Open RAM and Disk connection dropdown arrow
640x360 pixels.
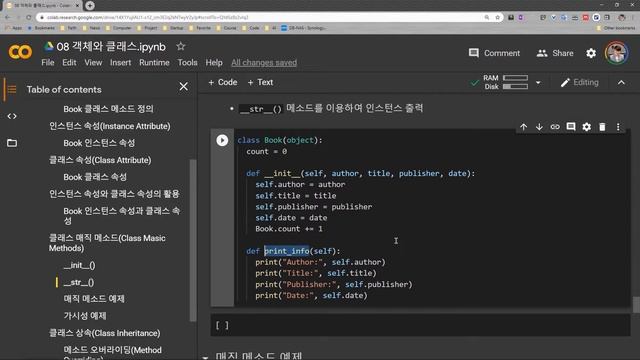coord(538,82)
